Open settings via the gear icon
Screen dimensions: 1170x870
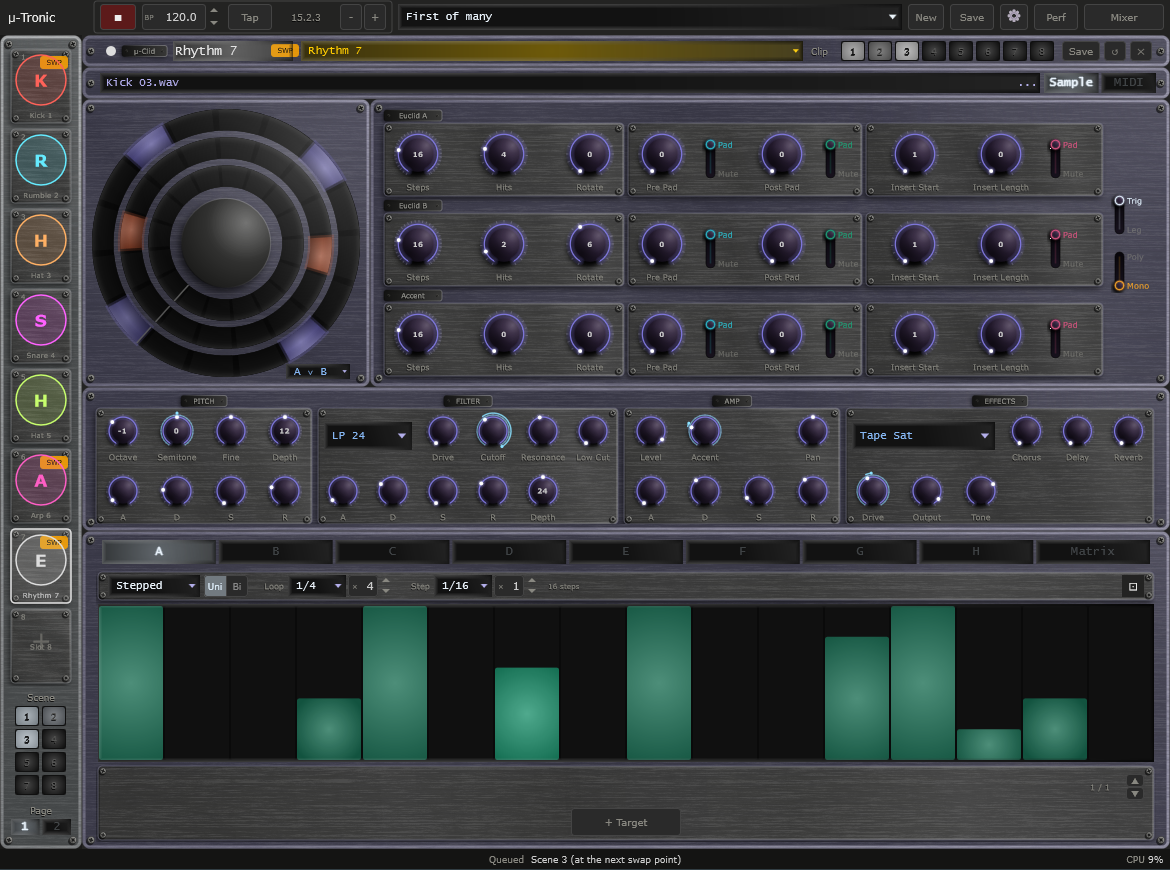tap(1013, 16)
